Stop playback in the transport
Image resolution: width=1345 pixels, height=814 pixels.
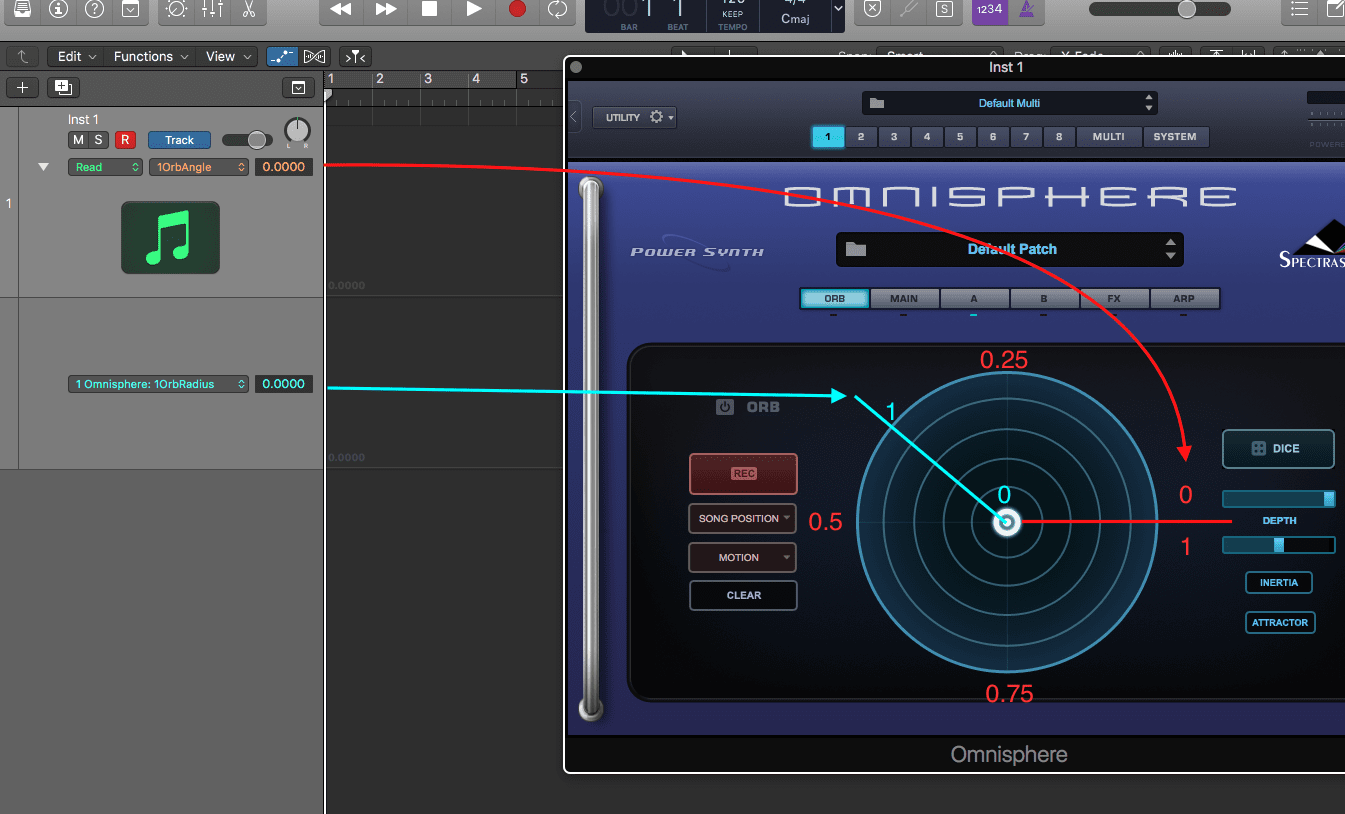click(x=429, y=10)
